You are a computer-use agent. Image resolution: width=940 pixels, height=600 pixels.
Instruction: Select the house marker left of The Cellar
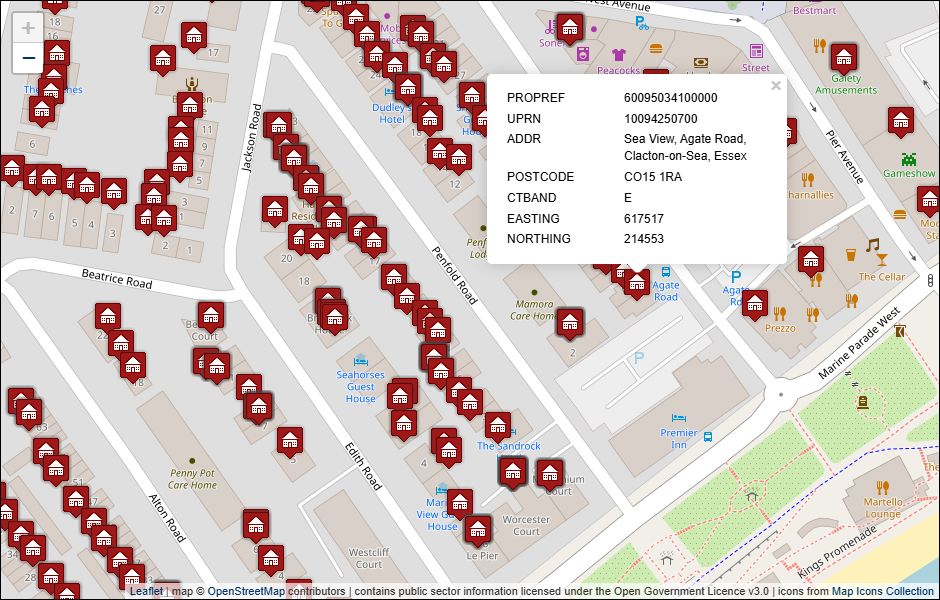(x=811, y=259)
